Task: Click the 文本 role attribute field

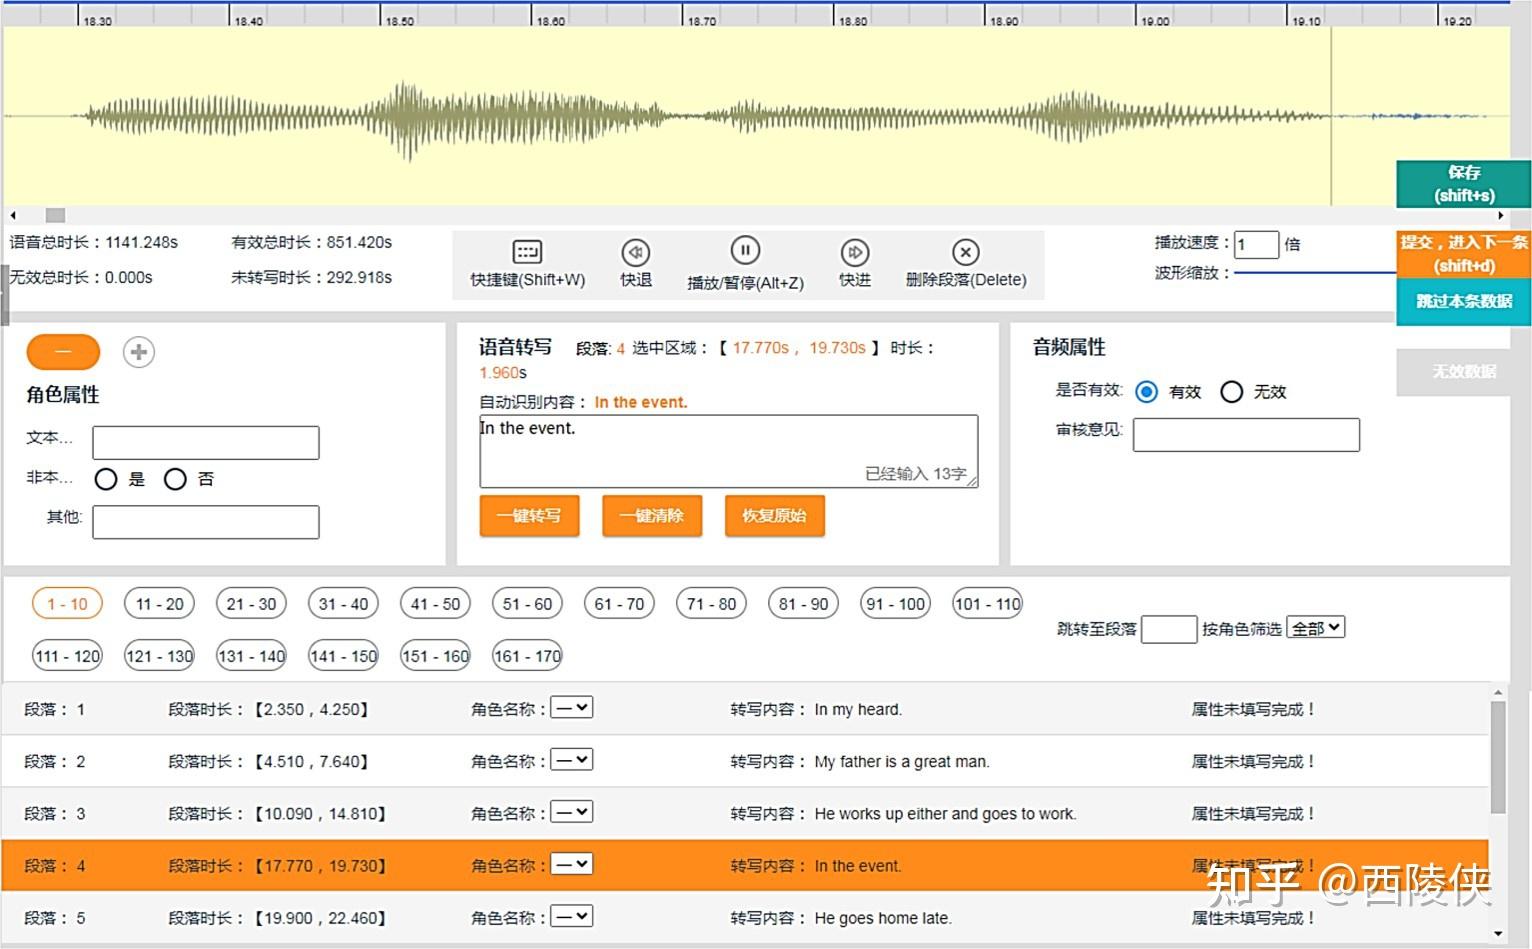Action: (x=206, y=443)
